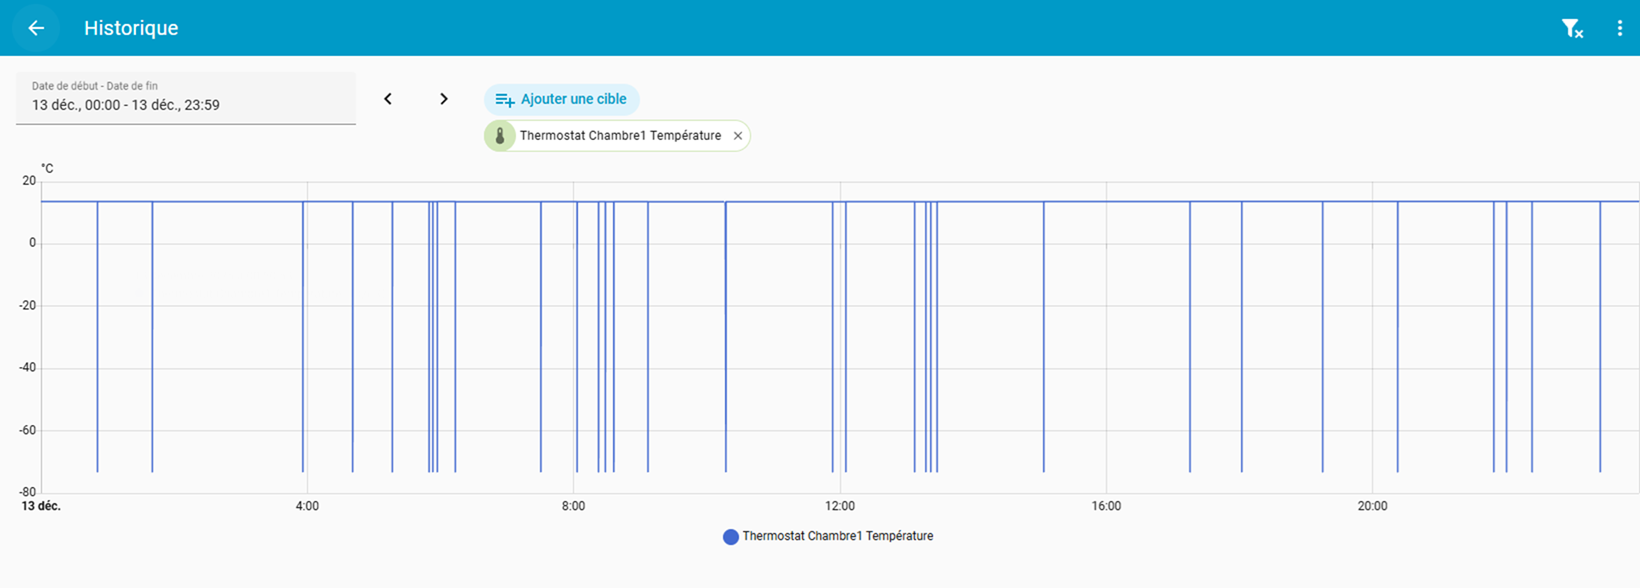Remove the Thermostat Chambre1 Température chip
Image resolution: width=1640 pixels, height=588 pixels.
point(738,136)
